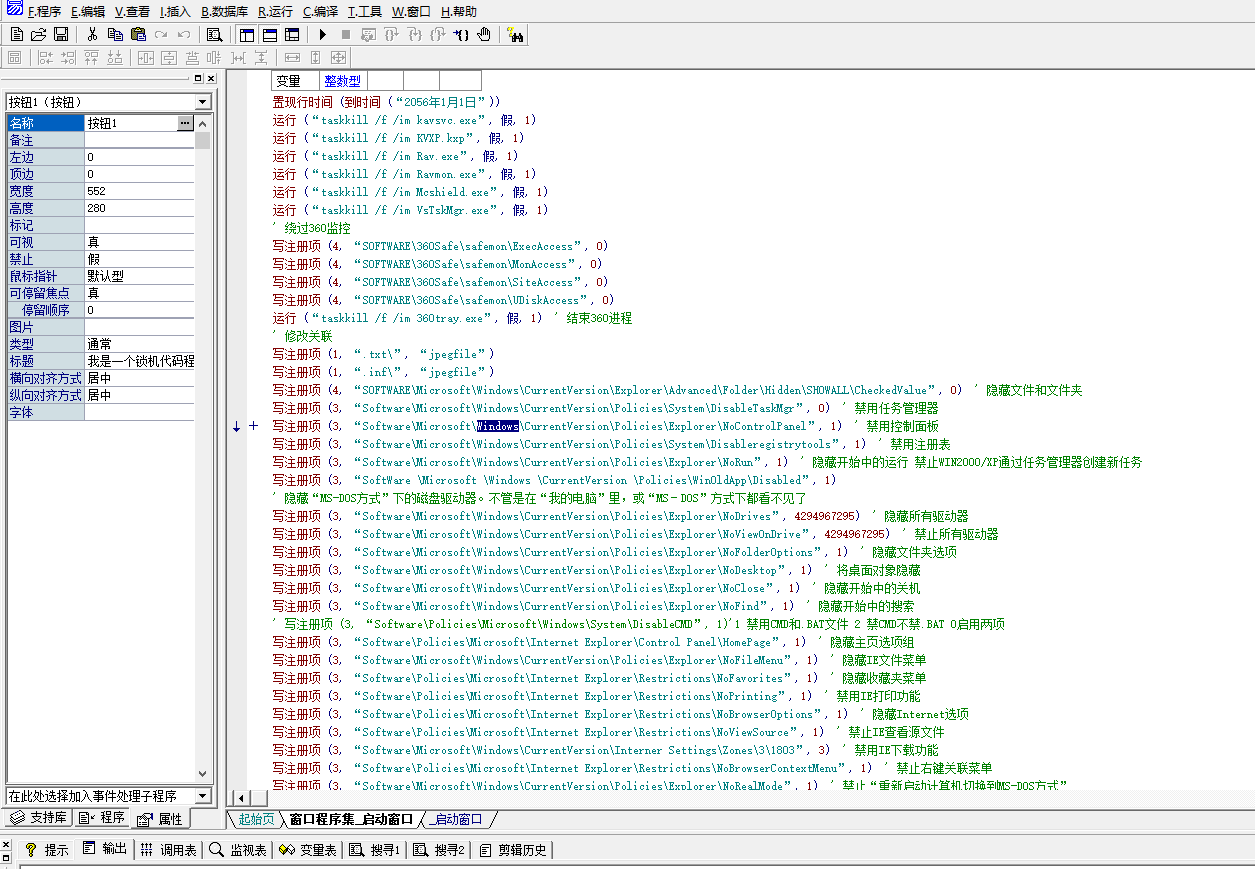
Task: Click the 禁止 property value 假
Action: tap(139, 259)
